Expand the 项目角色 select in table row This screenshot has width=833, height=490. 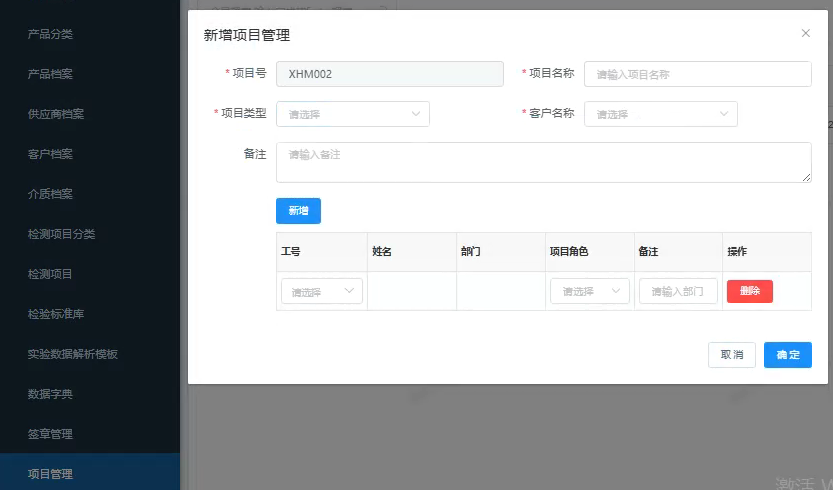589,291
